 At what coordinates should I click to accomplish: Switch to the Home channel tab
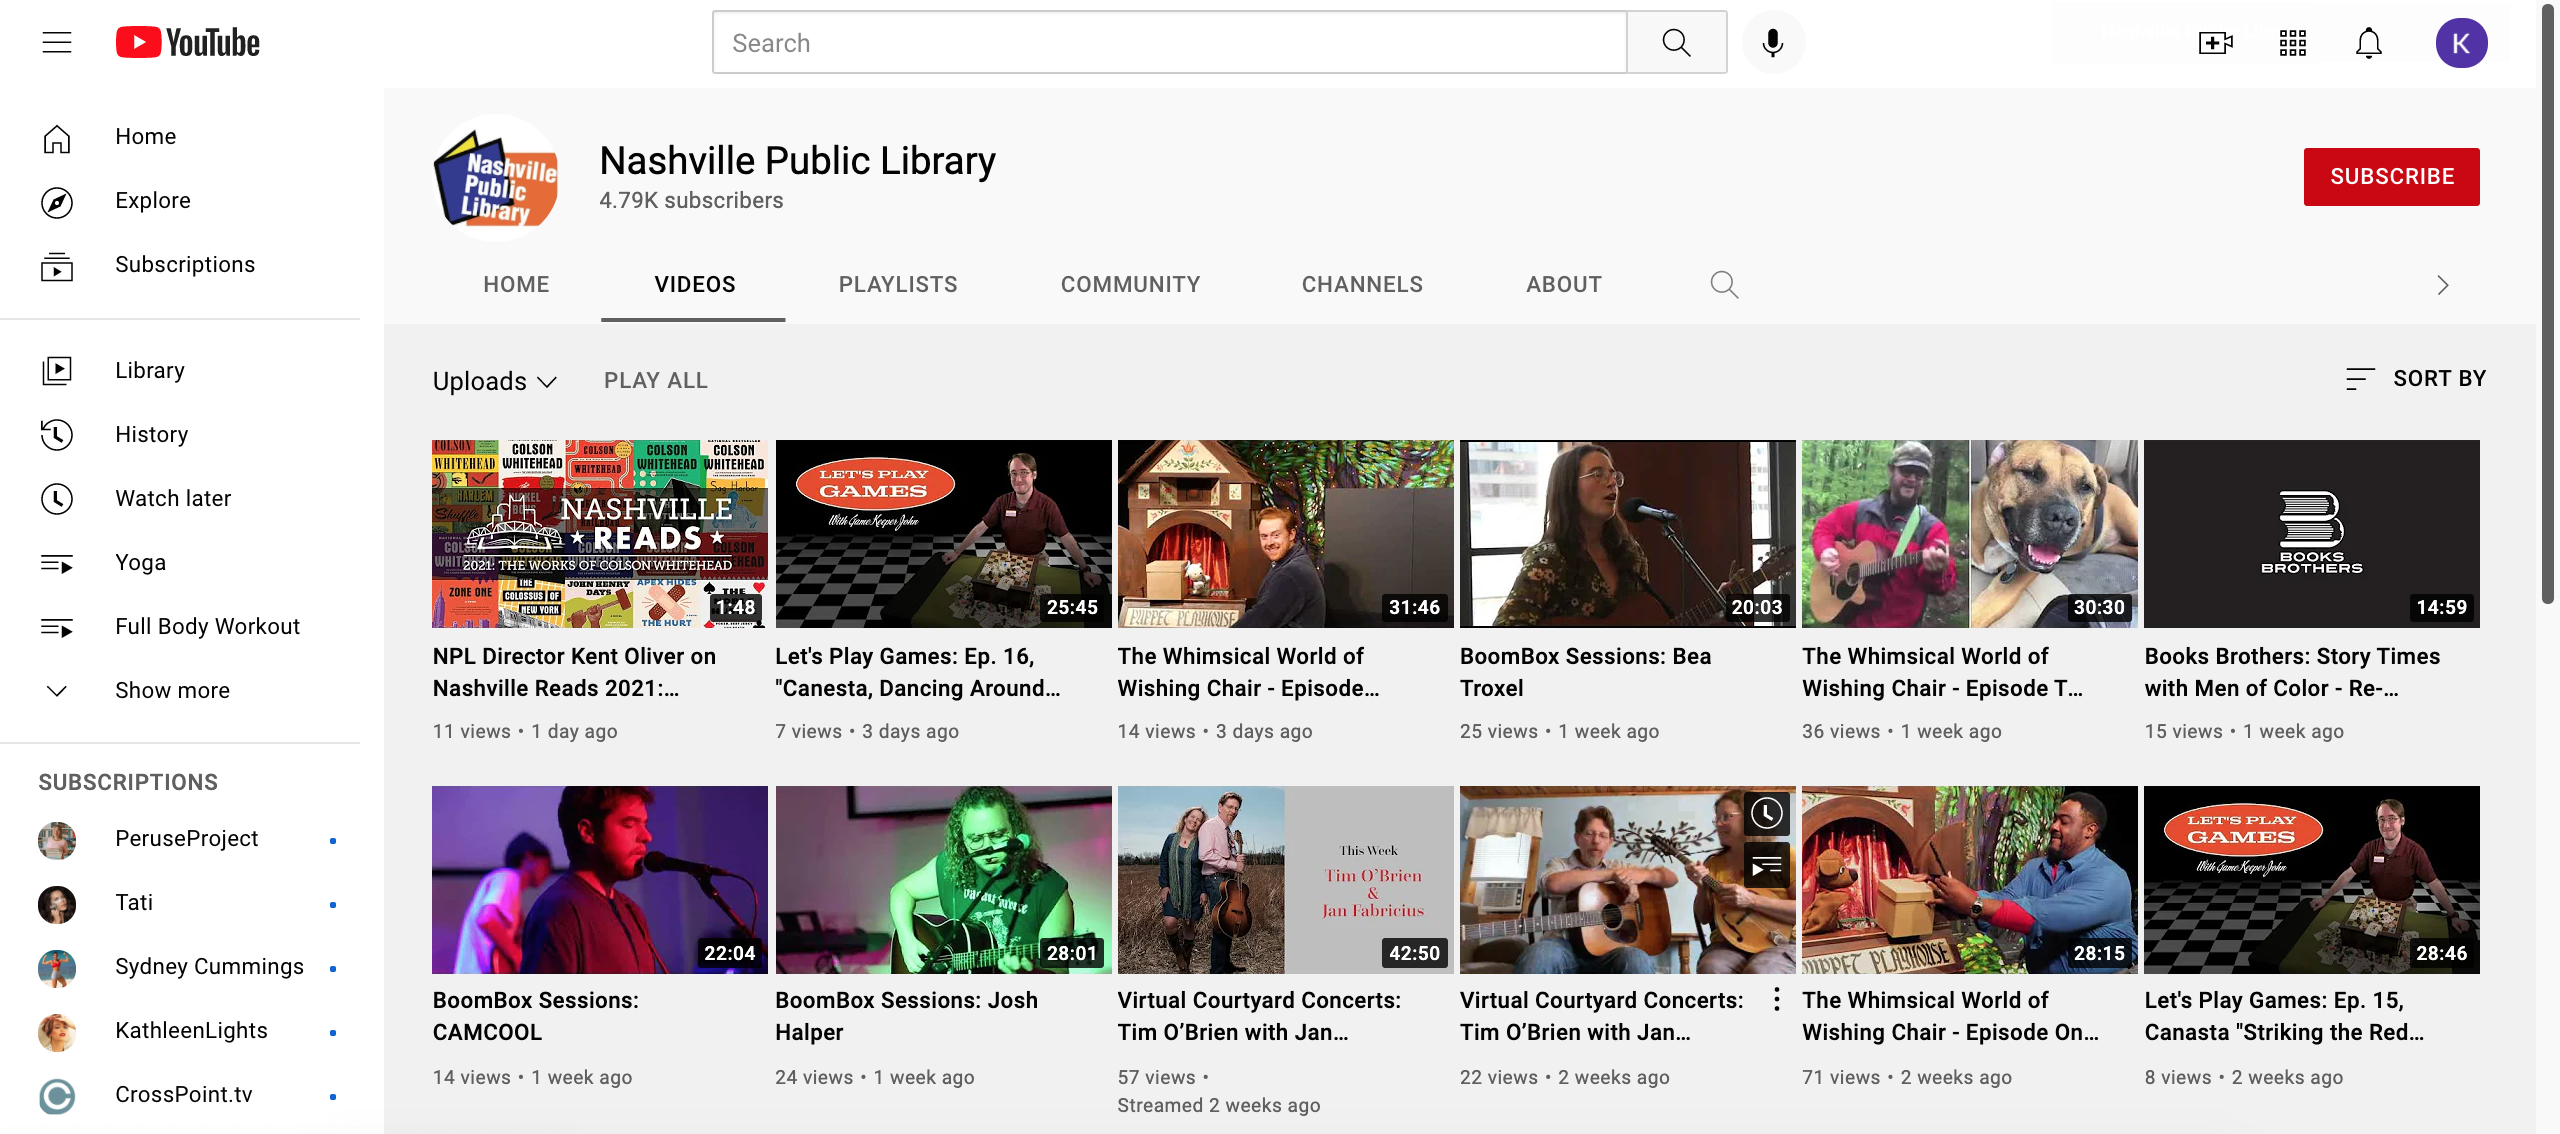(x=516, y=285)
